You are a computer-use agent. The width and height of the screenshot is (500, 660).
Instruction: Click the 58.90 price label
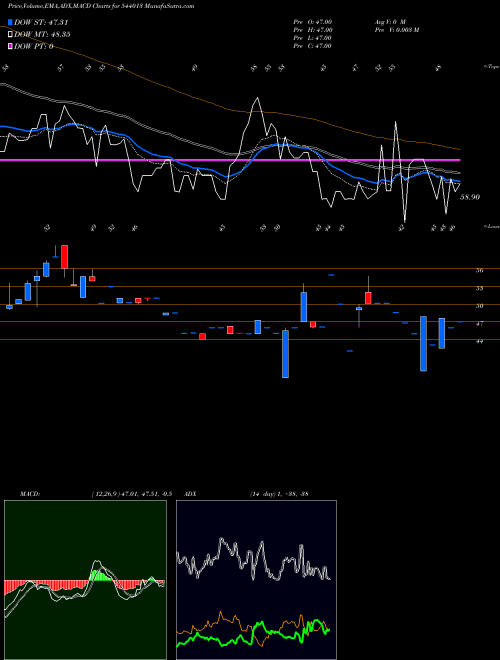click(470, 197)
